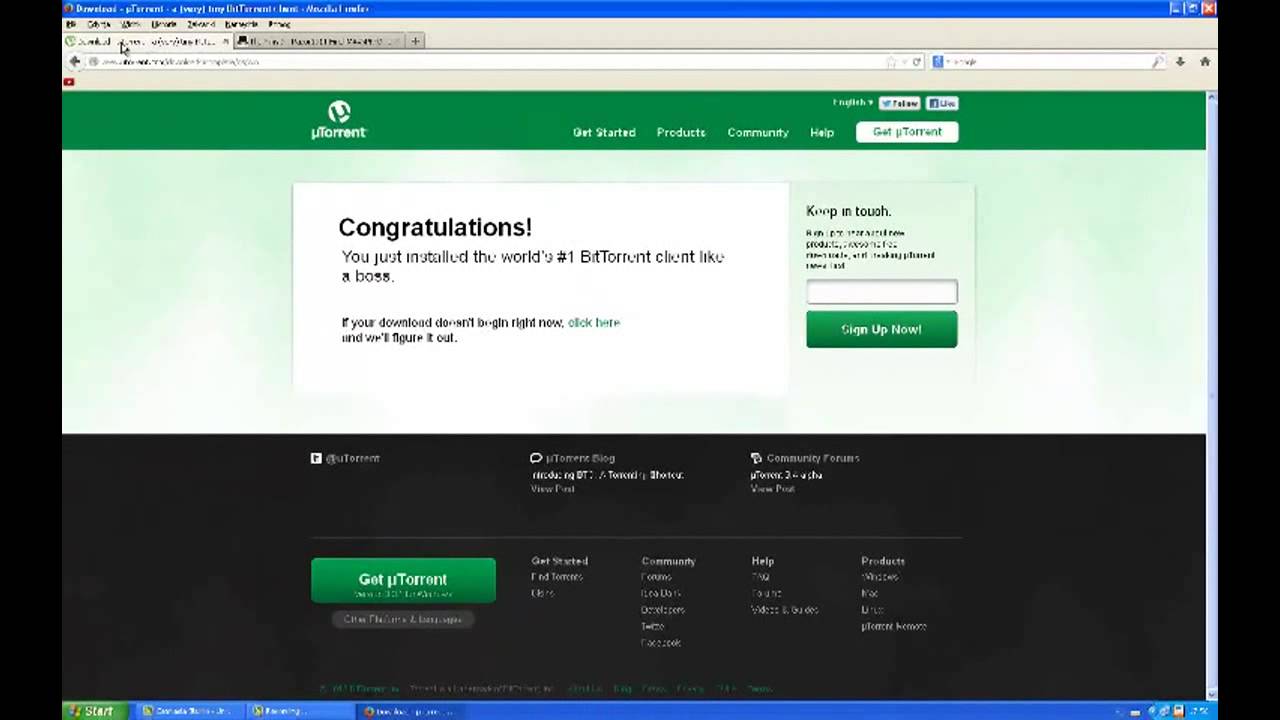Open the Developers footer link
Viewport: 1280px width, 720px height.
tap(663, 610)
